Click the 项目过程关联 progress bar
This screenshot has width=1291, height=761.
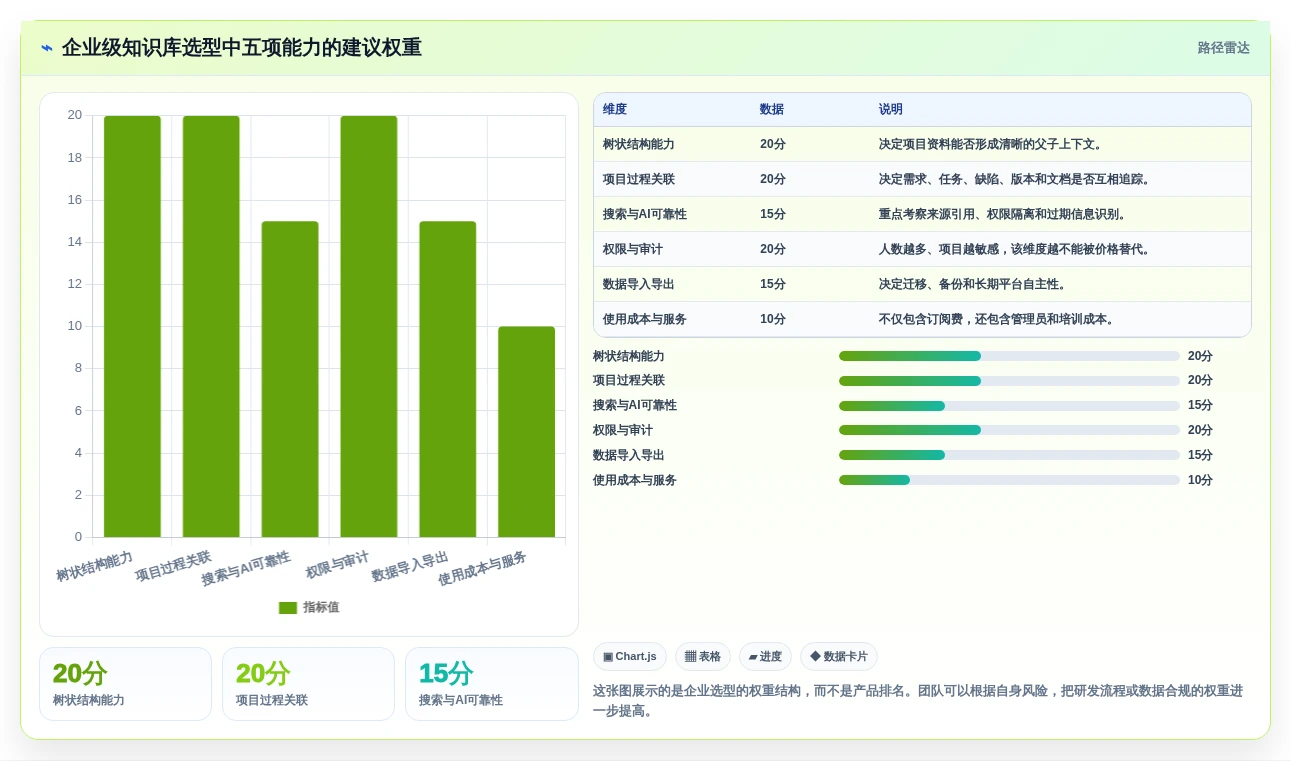(1009, 381)
